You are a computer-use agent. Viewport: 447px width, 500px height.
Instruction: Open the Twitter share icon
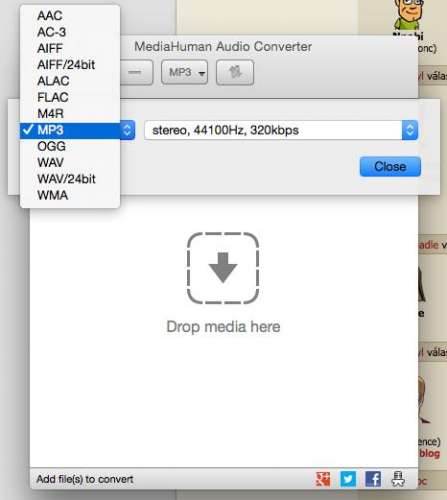348,479
